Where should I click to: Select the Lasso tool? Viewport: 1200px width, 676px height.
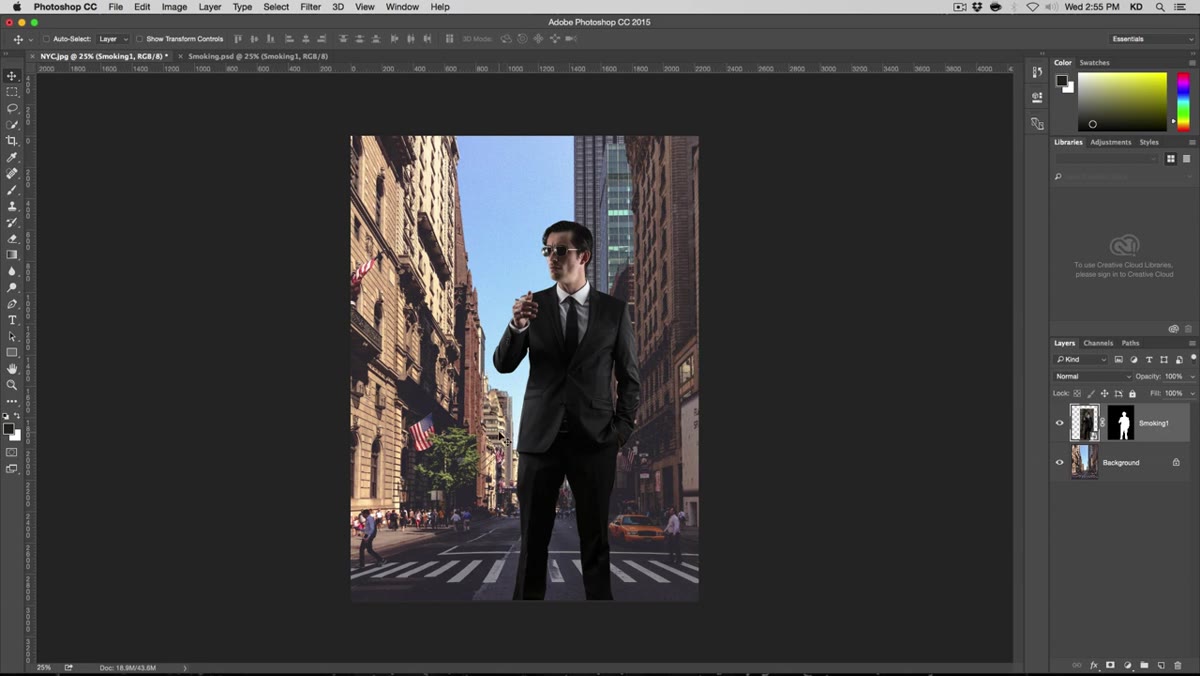pyautogui.click(x=12, y=108)
